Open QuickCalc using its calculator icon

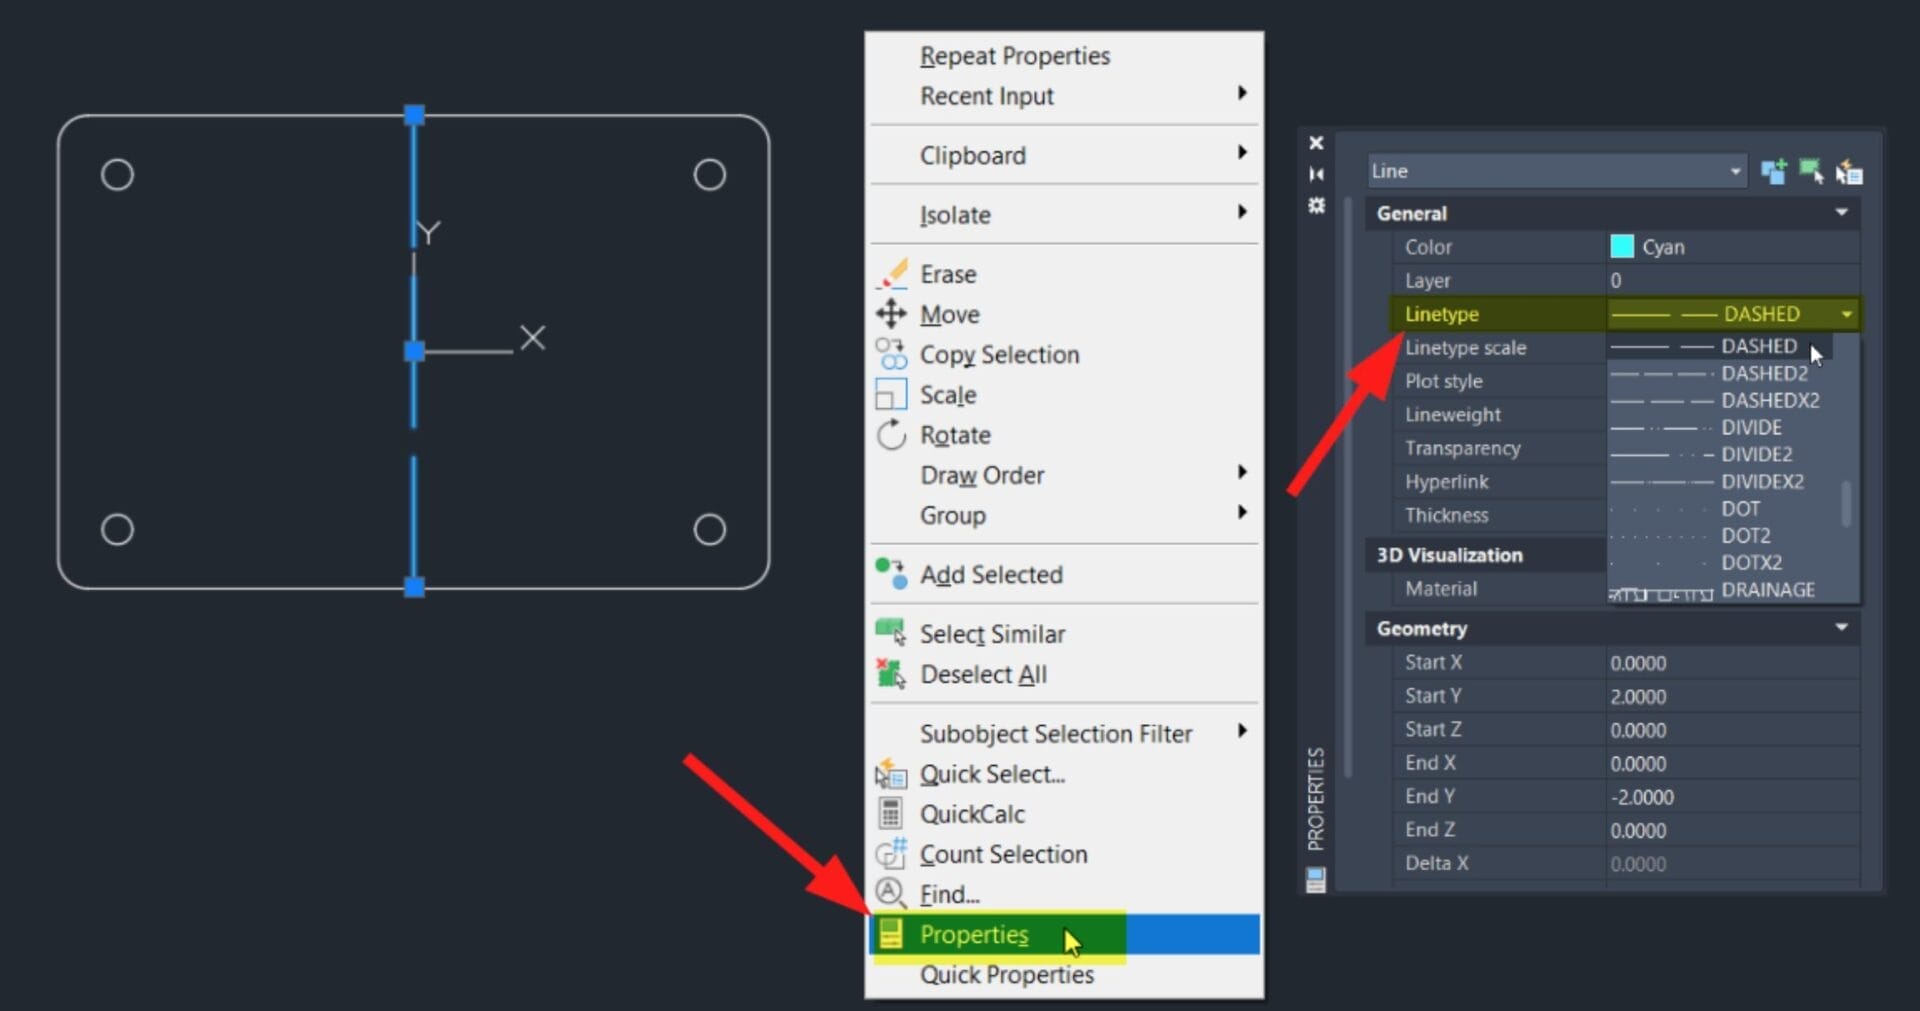tap(891, 813)
